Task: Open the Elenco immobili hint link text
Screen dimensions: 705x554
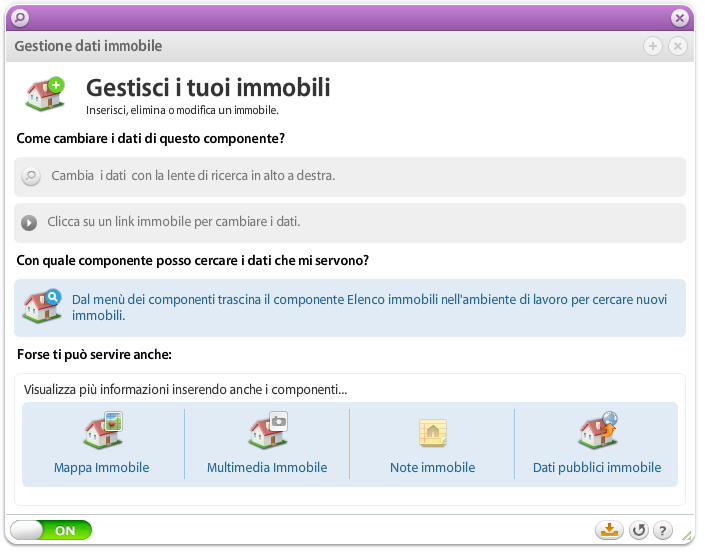Action: coord(369,308)
